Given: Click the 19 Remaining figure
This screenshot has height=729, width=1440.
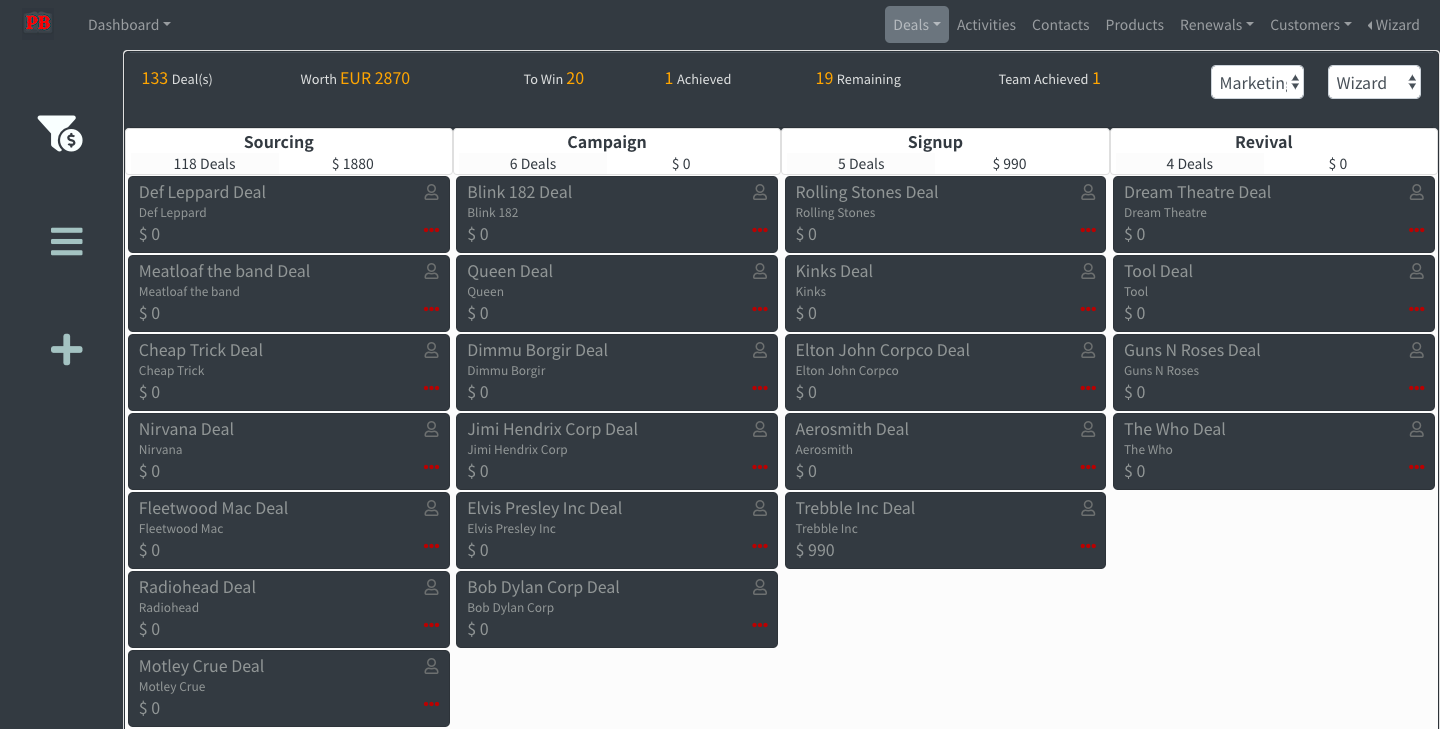Looking at the screenshot, I should pyautogui.click(x=858, y=79).
